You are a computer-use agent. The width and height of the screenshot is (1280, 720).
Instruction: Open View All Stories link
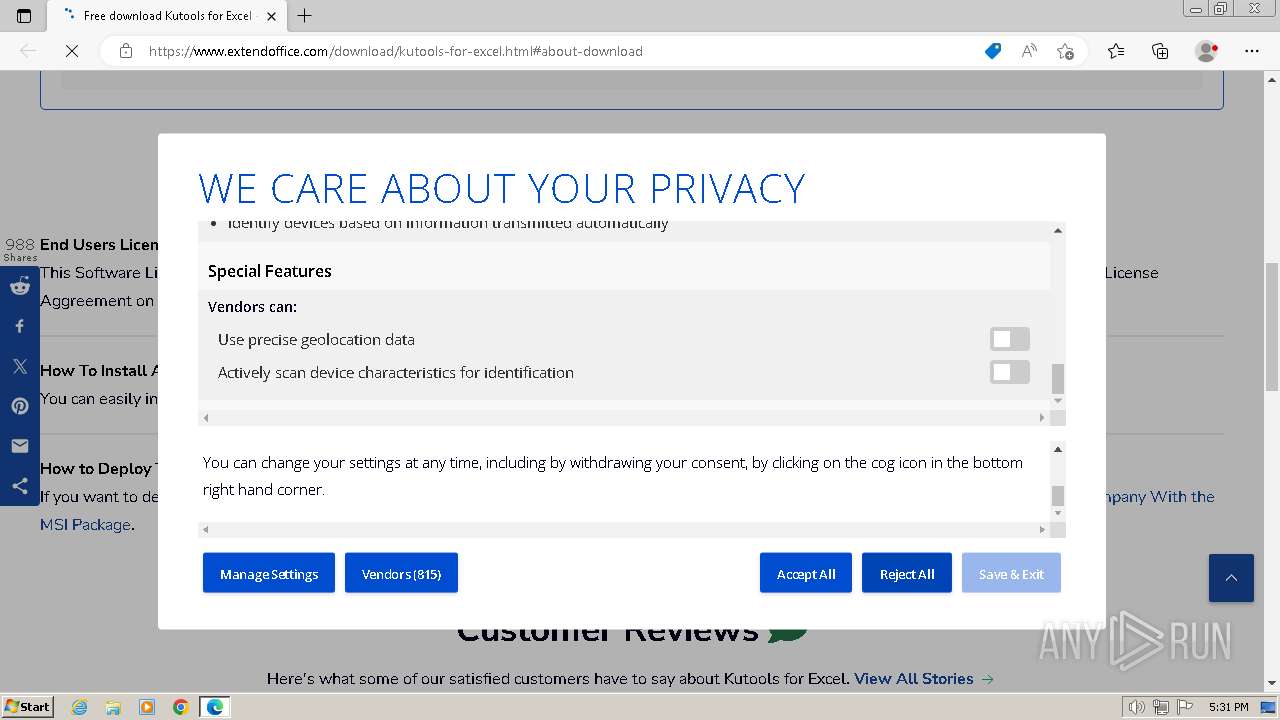click(924, 678)
